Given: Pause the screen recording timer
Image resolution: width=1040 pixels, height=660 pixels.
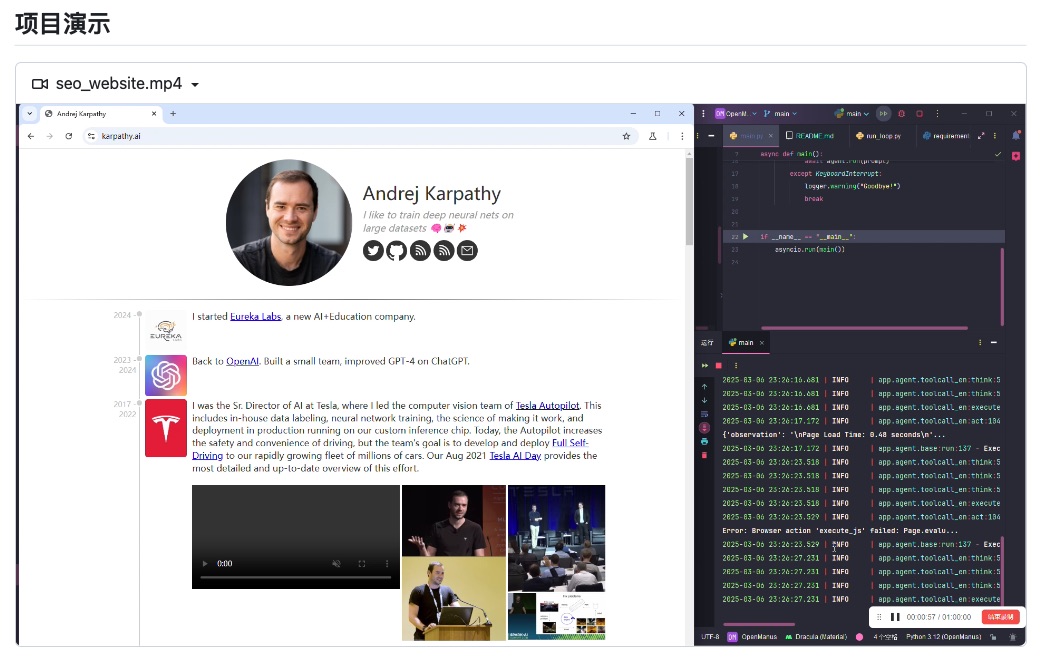Looking at the screenshot, I should pyautogui.click(x=895, y=618).
